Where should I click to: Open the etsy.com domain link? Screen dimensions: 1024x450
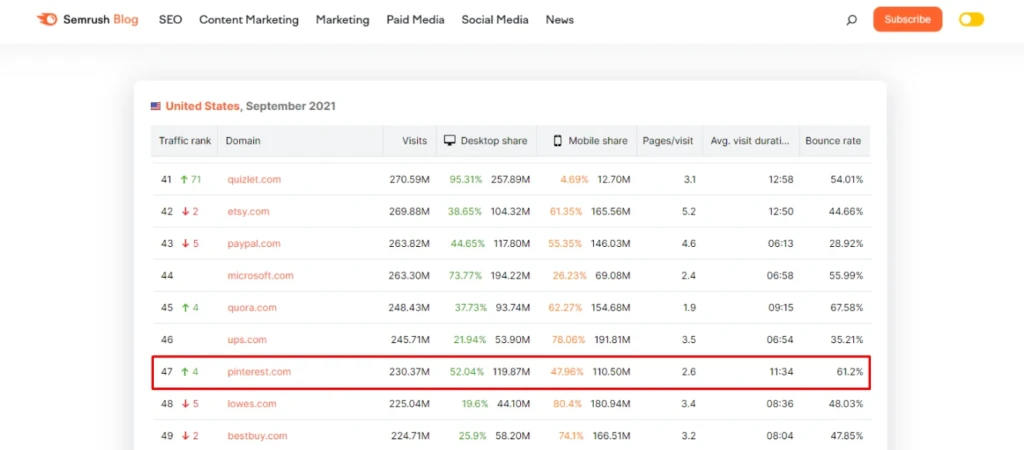pos(248,212)
